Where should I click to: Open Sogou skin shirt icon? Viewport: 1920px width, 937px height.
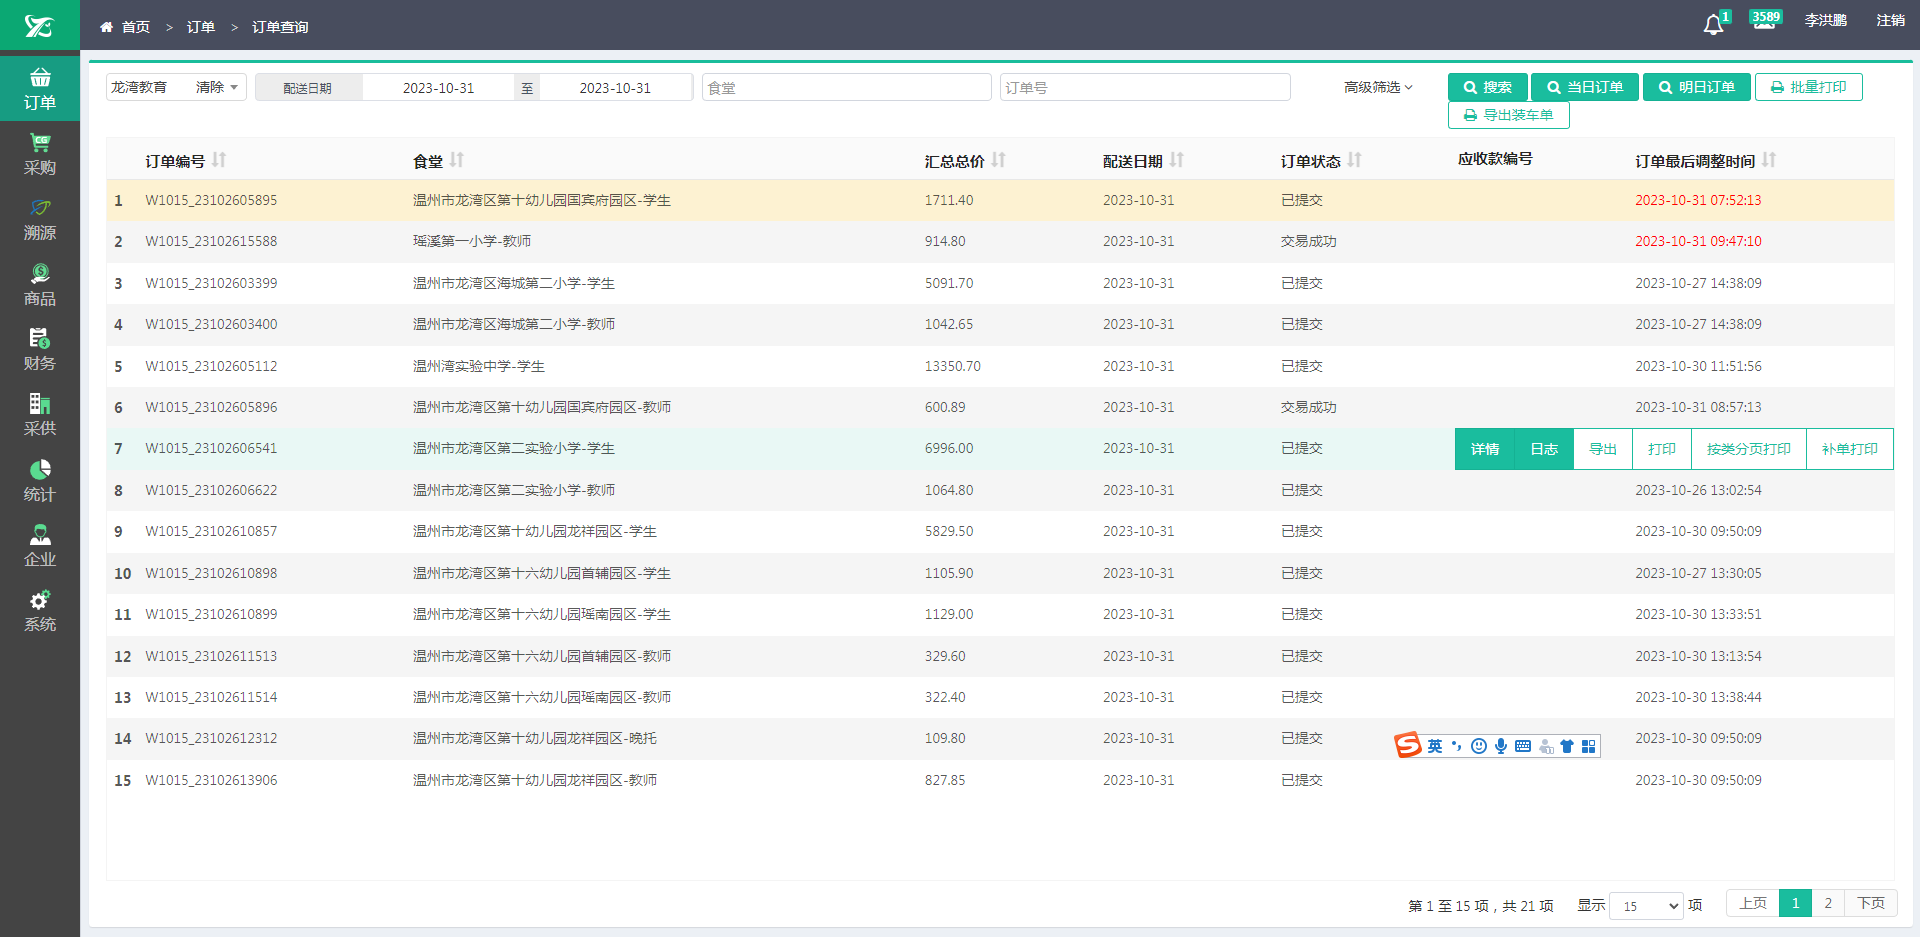click(x=1567, y=746)
